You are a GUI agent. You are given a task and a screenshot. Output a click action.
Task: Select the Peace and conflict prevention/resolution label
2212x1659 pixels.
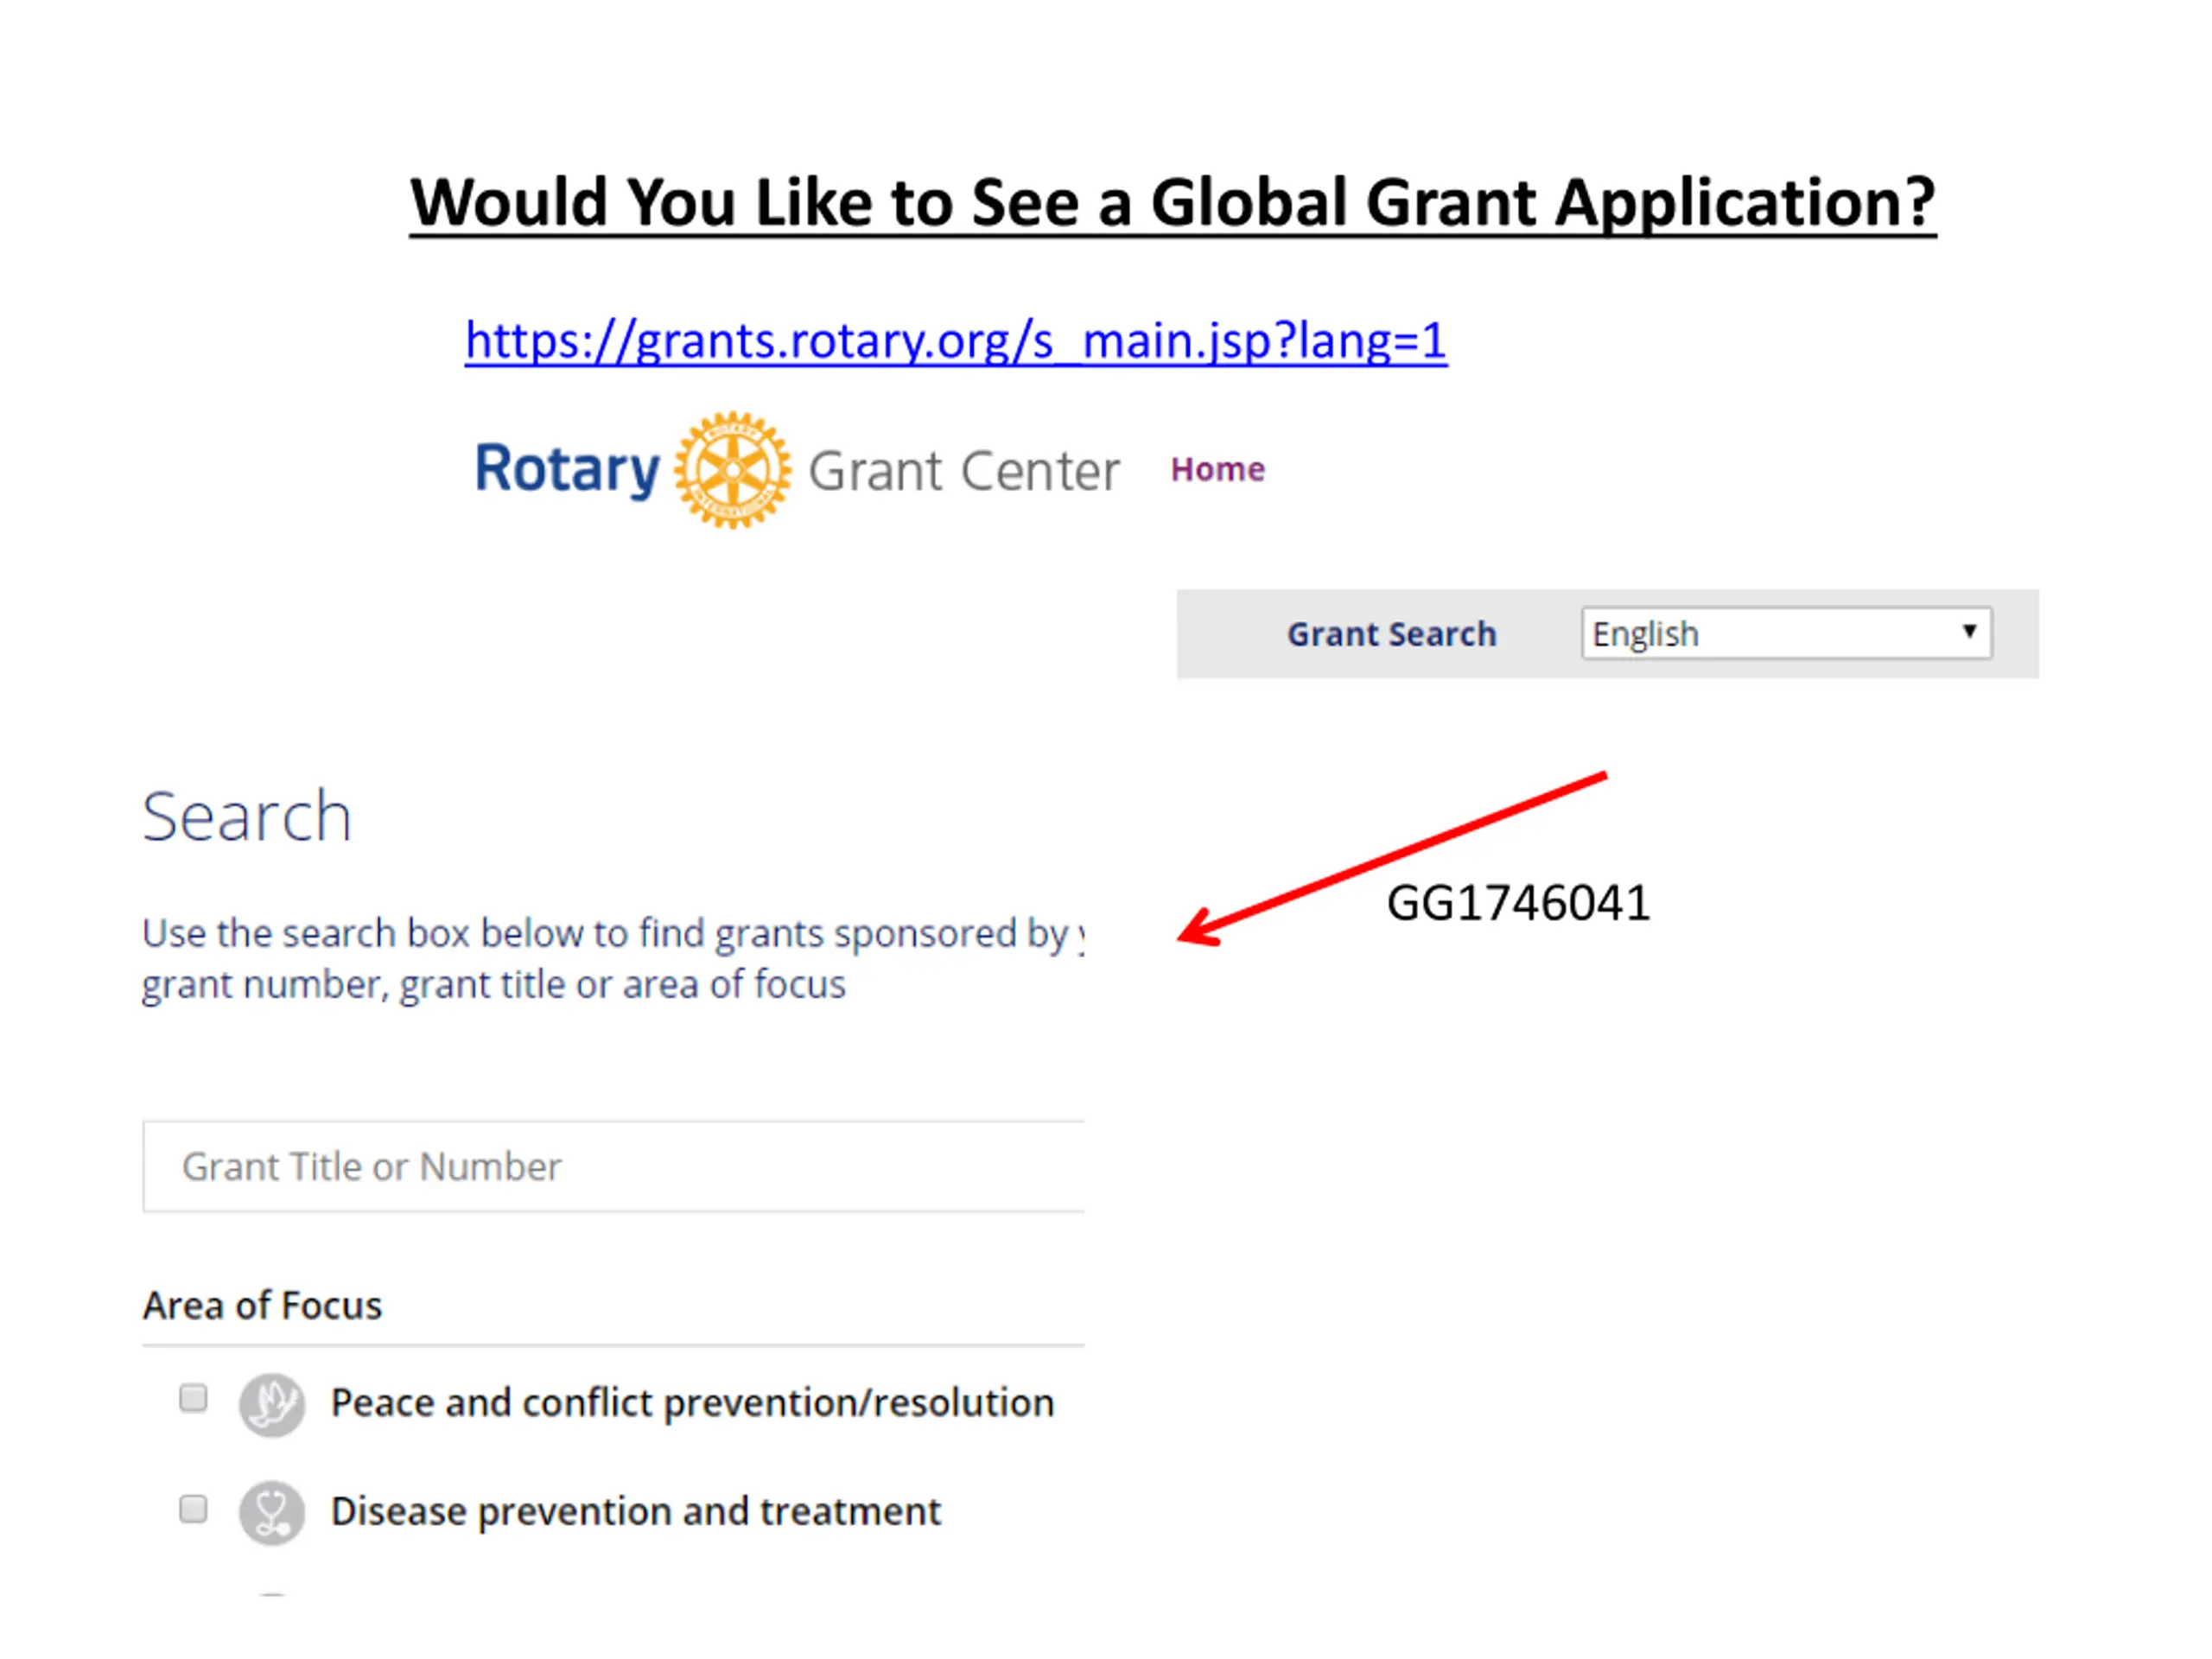(x=692, y=1403)
